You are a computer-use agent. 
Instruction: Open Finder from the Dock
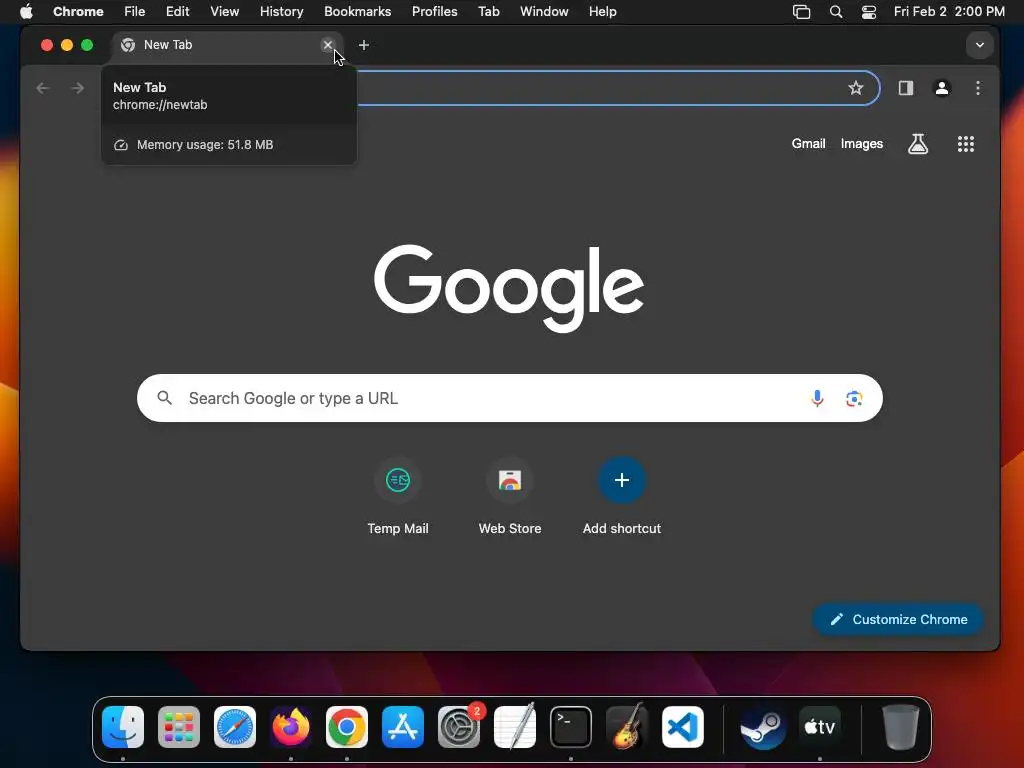[123, 727]
